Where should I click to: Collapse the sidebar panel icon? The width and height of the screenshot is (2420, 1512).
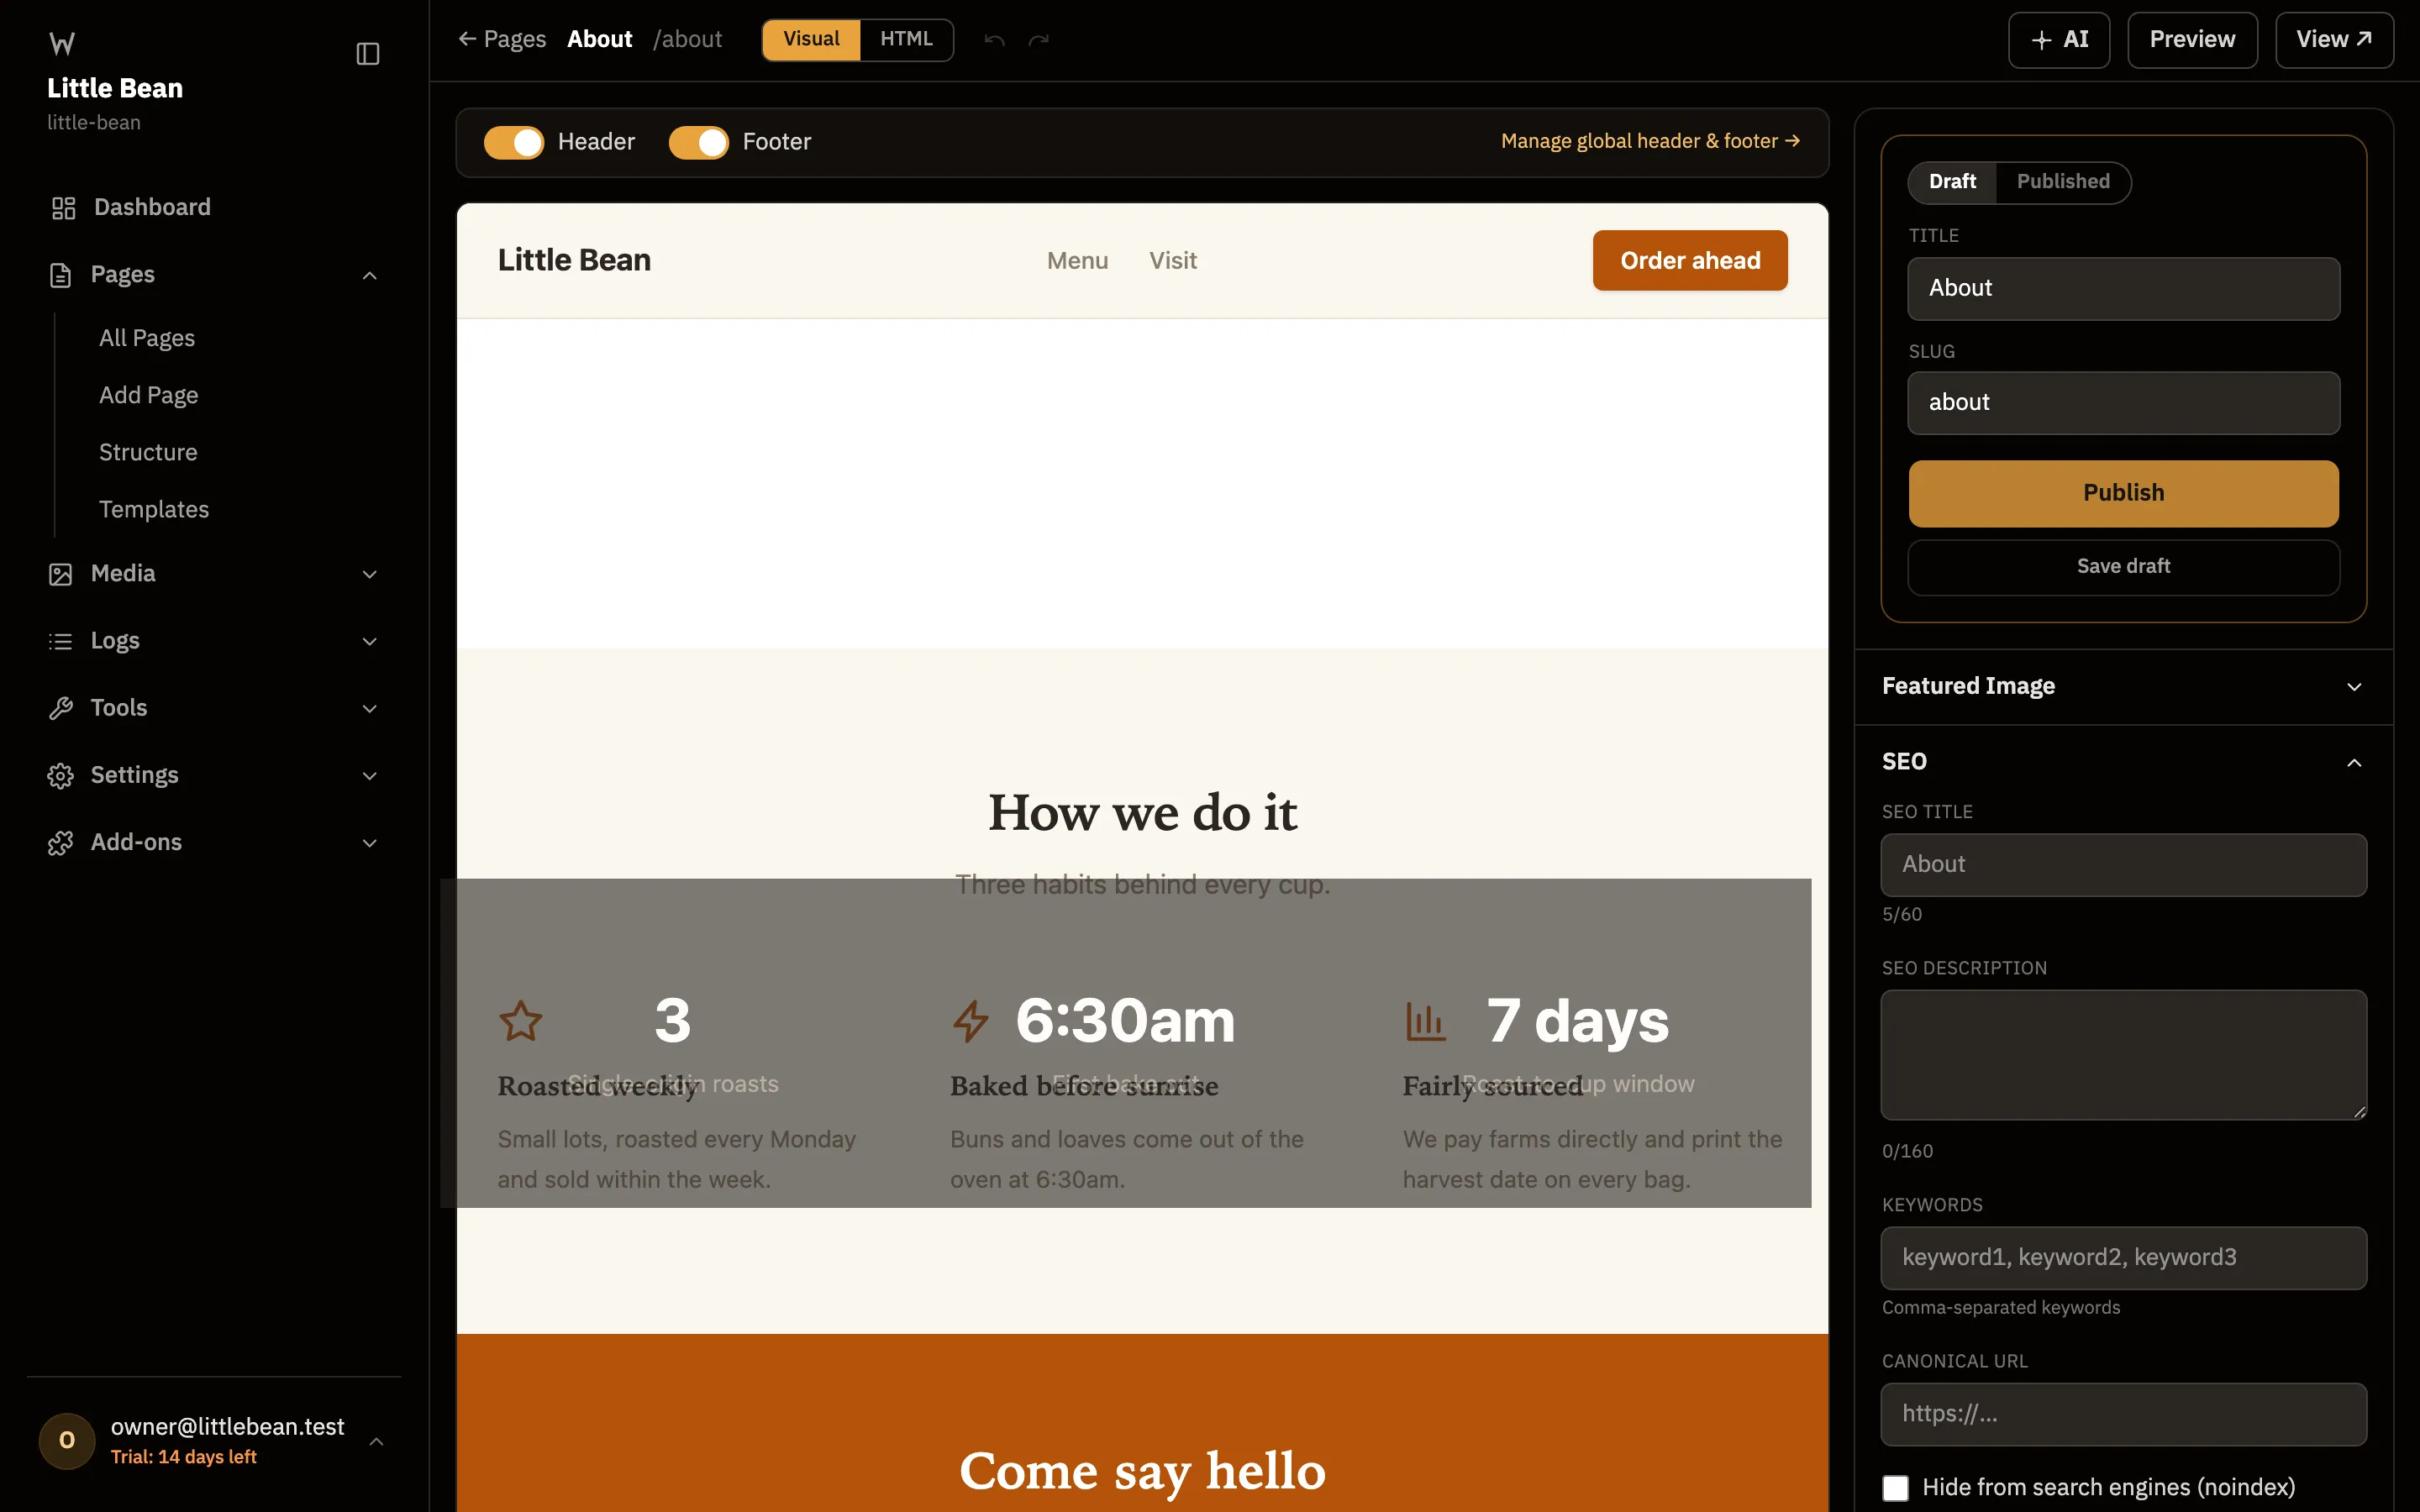pyautogui.click(x=368, y=54)
